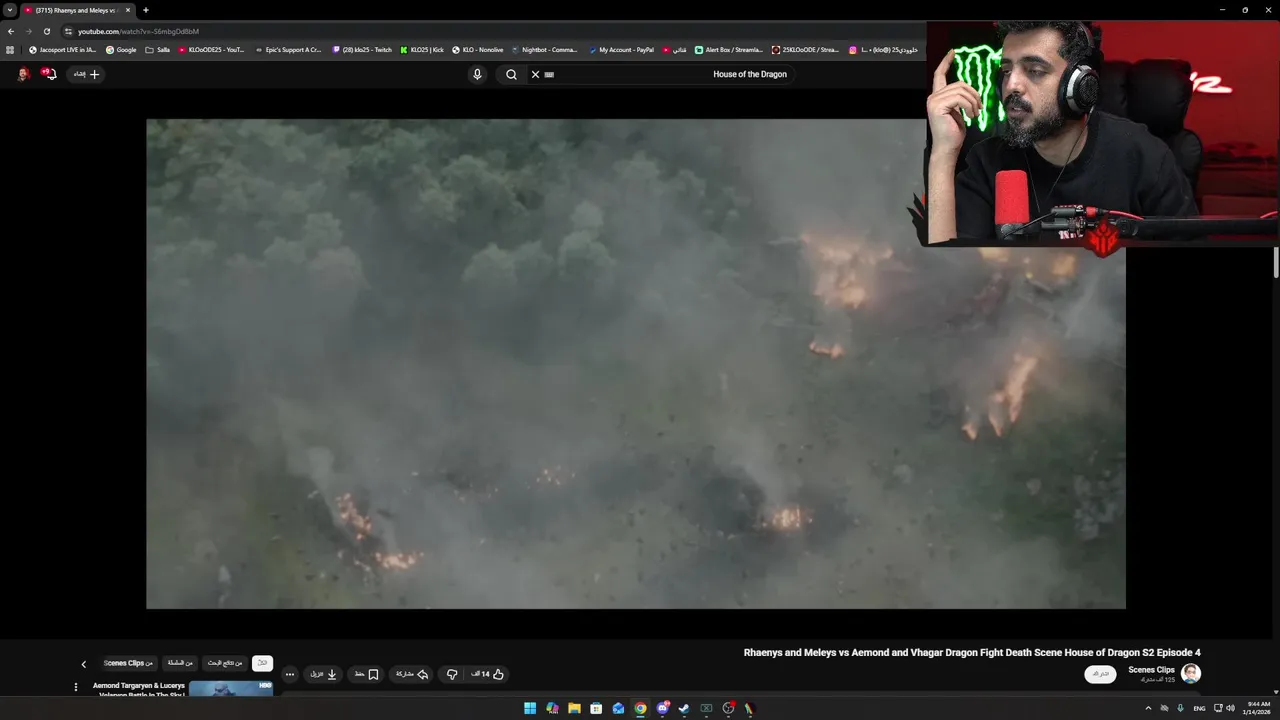The height and width of the screenshot is (720, 1280).
Task: Close the Rhaenys and Meleys tab
Action: [x=127, y=10]
